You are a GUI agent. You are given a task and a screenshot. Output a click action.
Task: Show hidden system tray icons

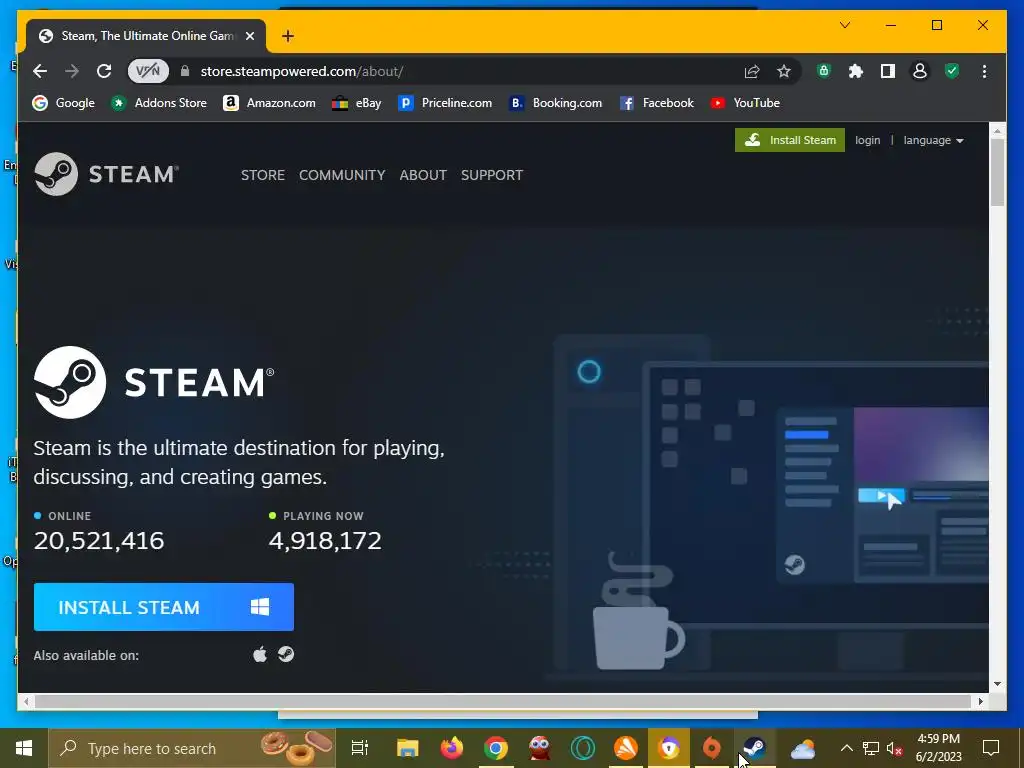pos(846,748)
